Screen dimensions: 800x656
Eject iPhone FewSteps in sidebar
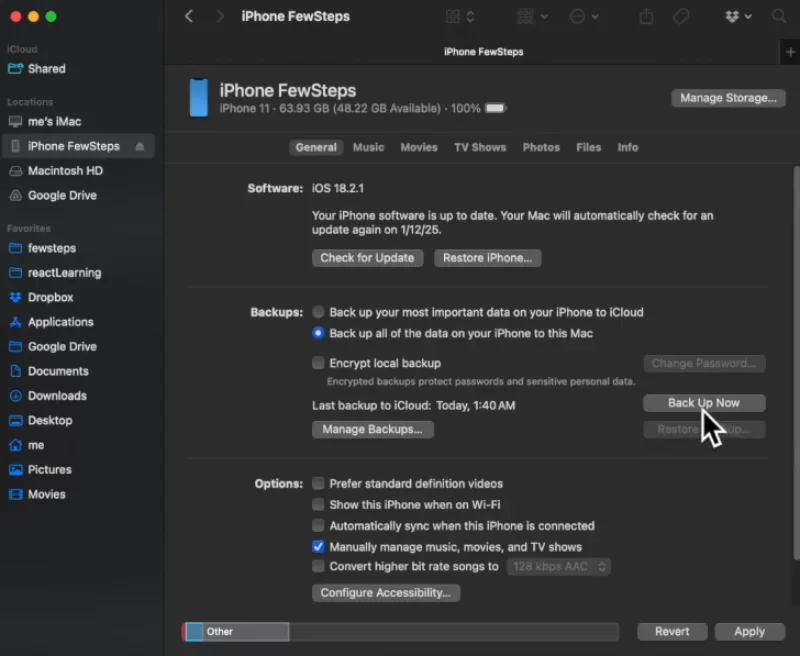[140, 146]
